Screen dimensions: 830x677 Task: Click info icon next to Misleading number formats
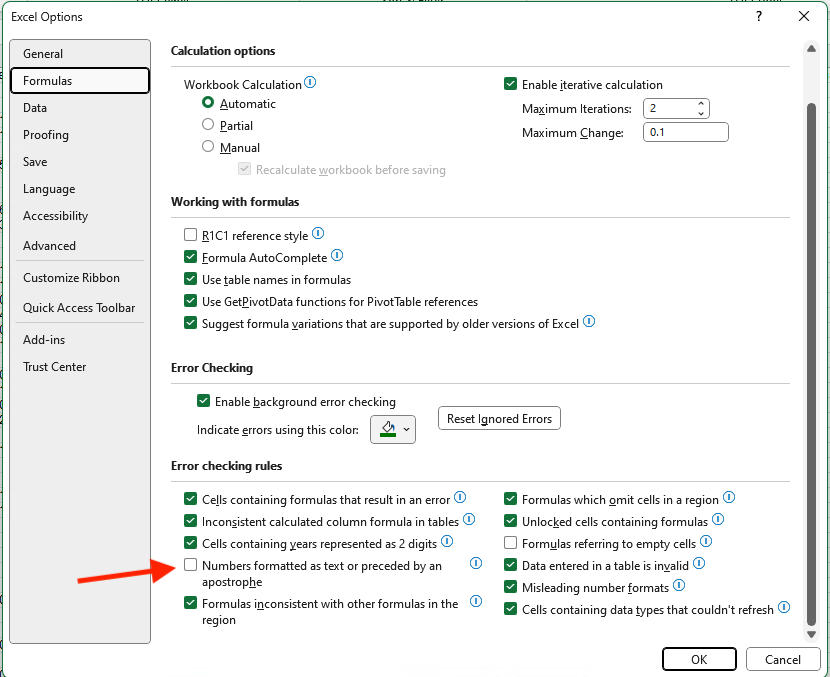coord(679,586)
